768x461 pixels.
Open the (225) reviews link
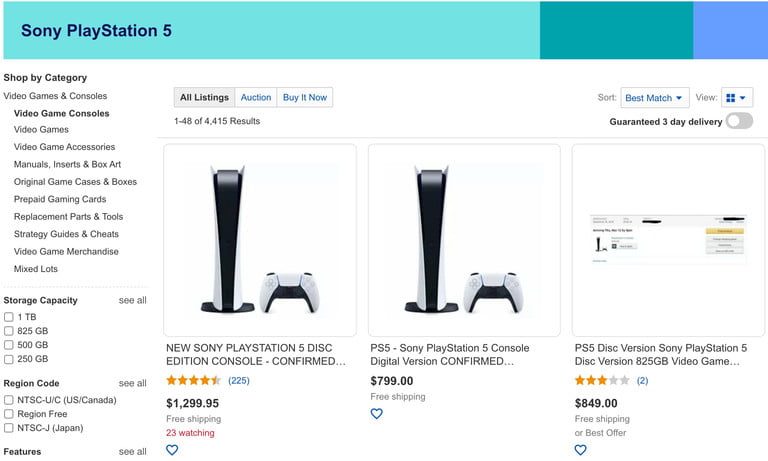(239, 381)
